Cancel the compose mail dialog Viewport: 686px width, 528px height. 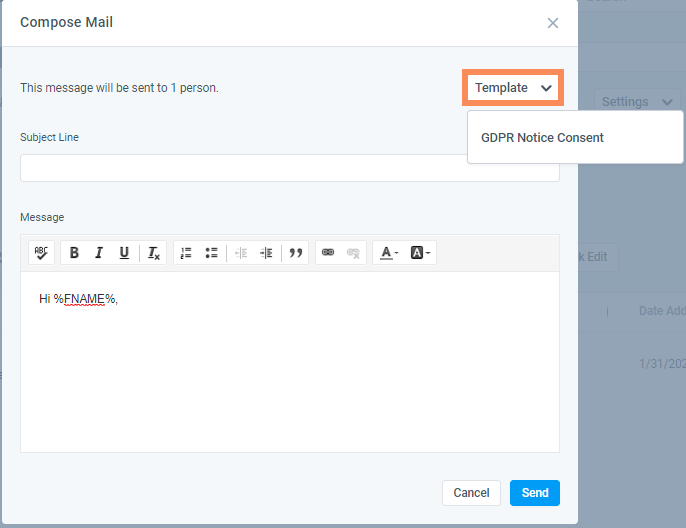pyautogui.click(x=471, y=493)
